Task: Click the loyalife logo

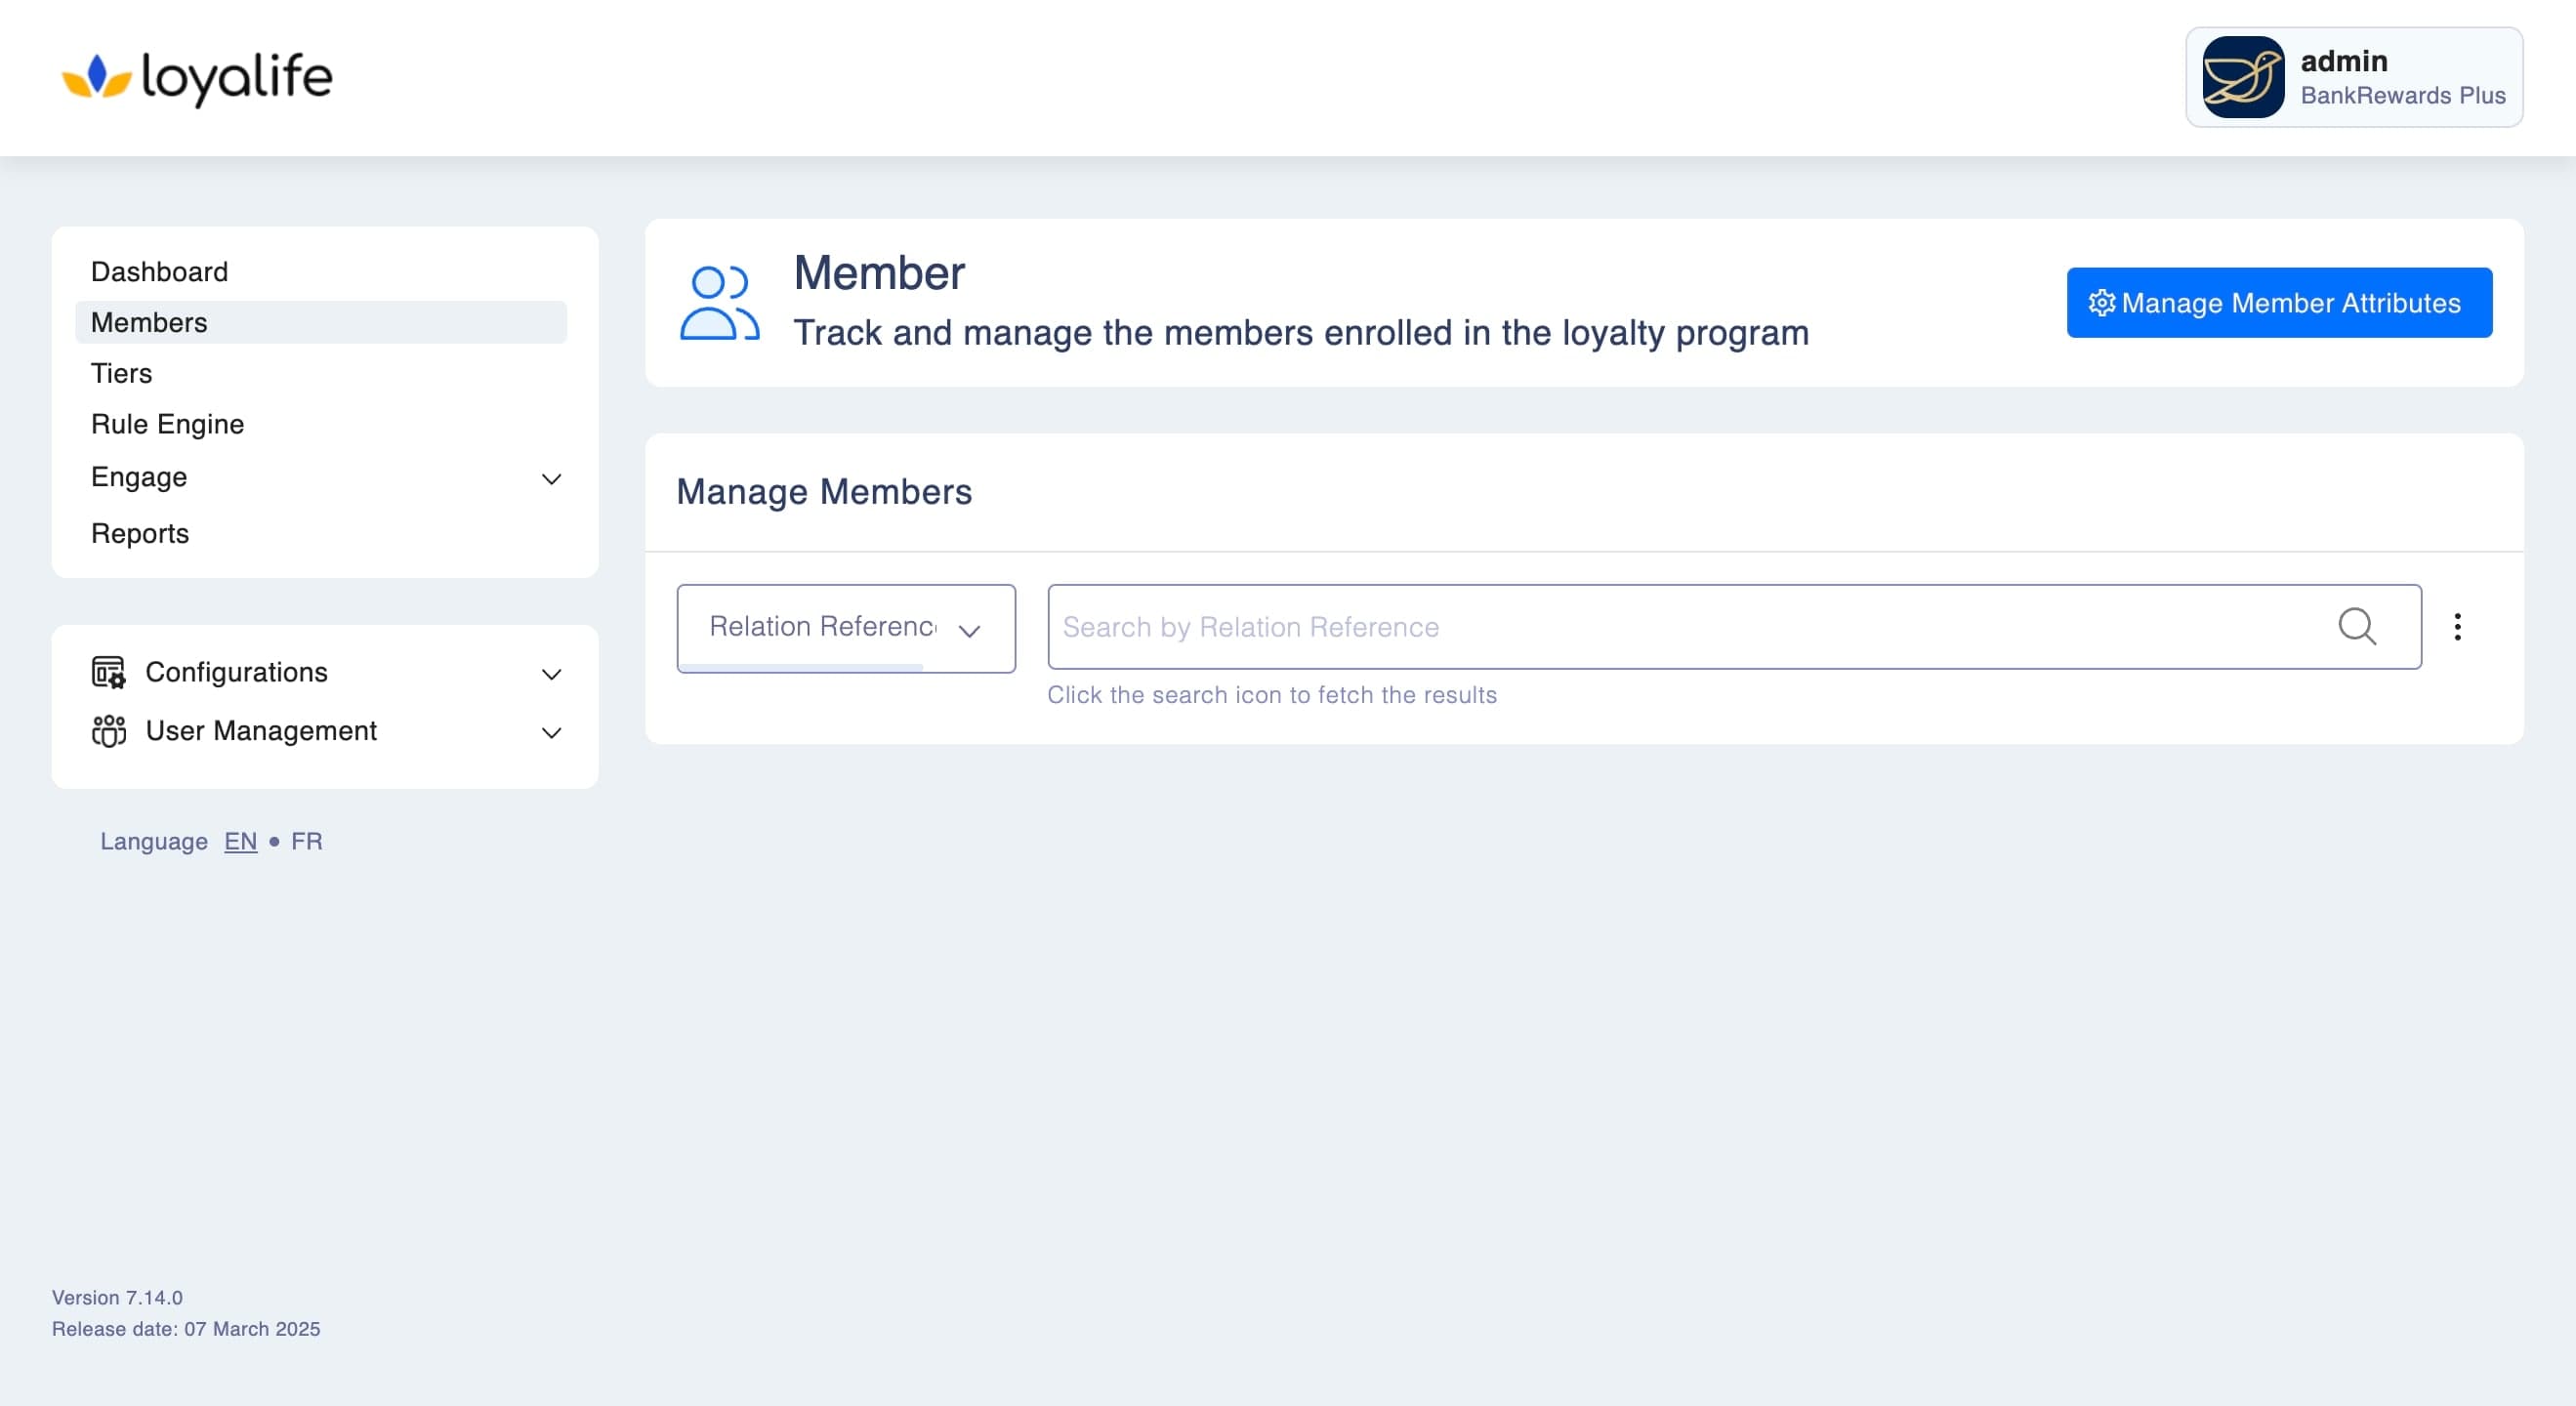Action: [197, 78]
